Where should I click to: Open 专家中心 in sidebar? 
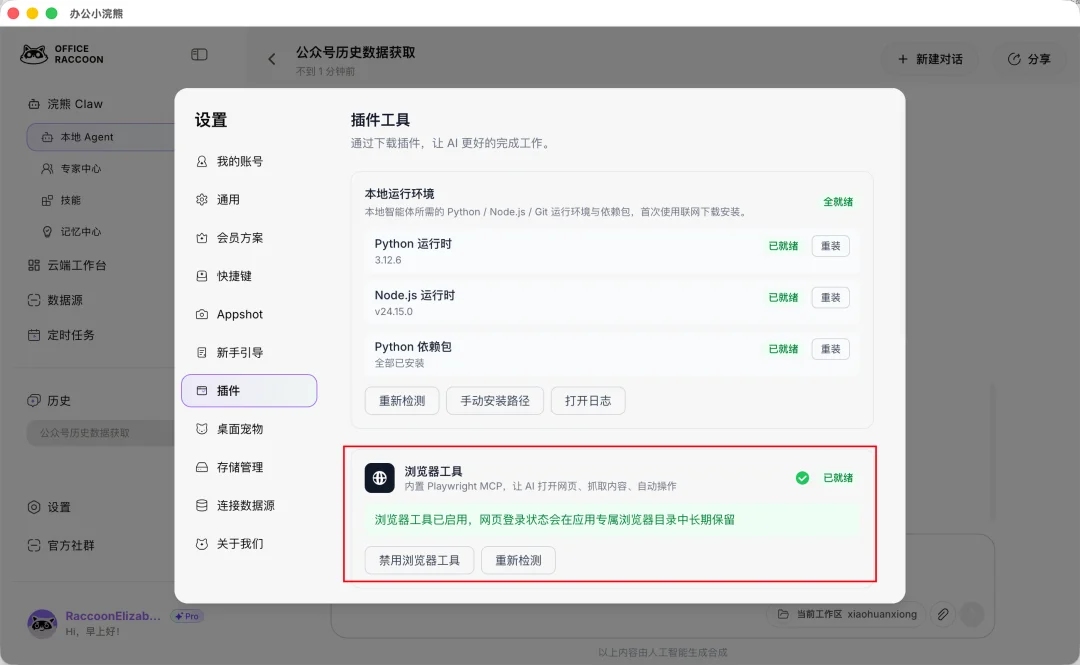71,169
